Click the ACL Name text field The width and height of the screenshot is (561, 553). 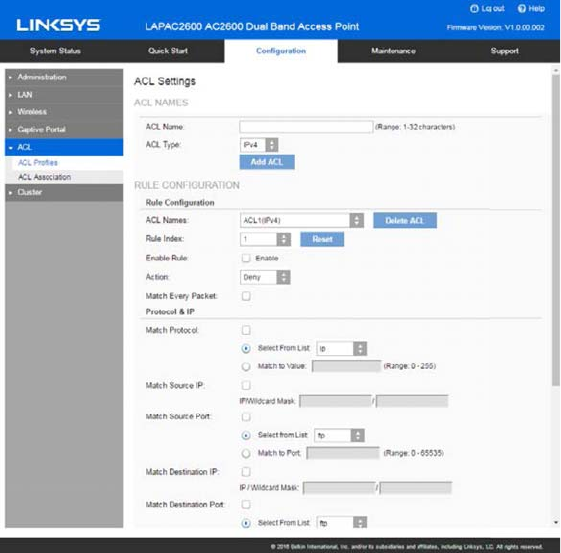pos(306,127)
